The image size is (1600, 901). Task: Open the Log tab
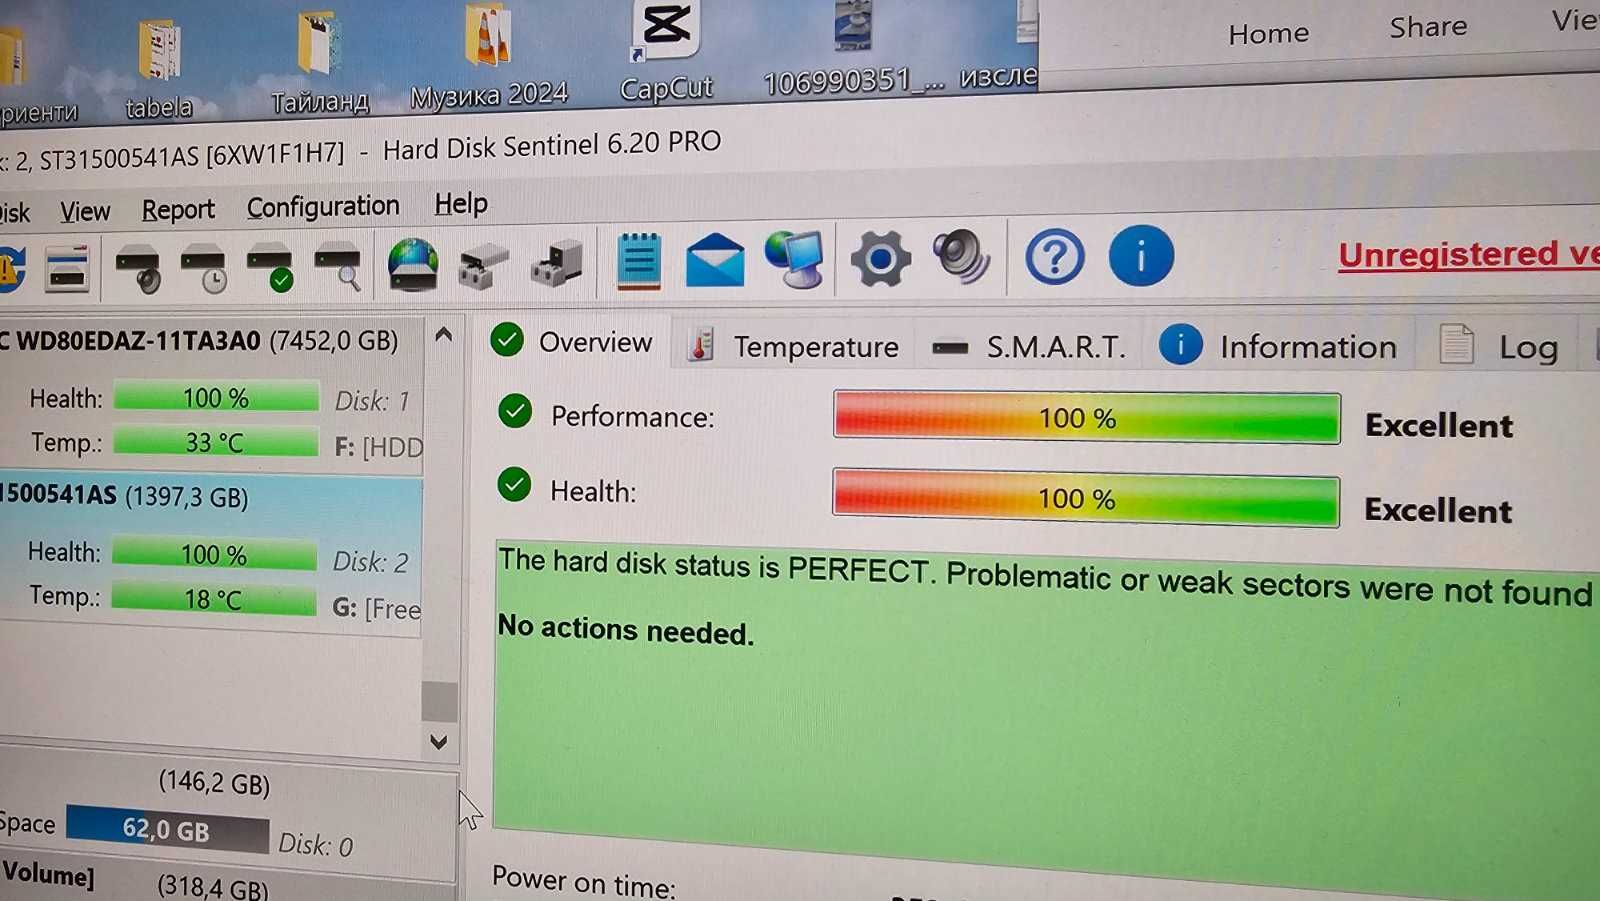[x=1498, y=346]
